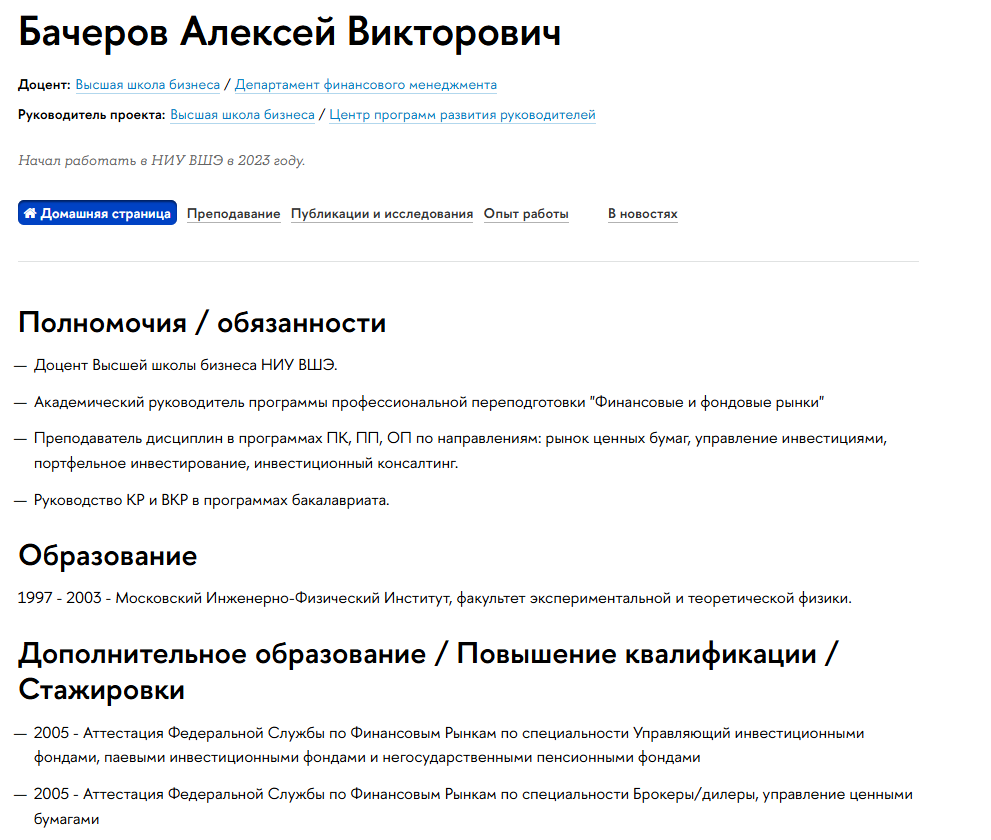Click the 'Доцент:' label
The width and height of the screenshot is (991, 840).
pos(44,85)
